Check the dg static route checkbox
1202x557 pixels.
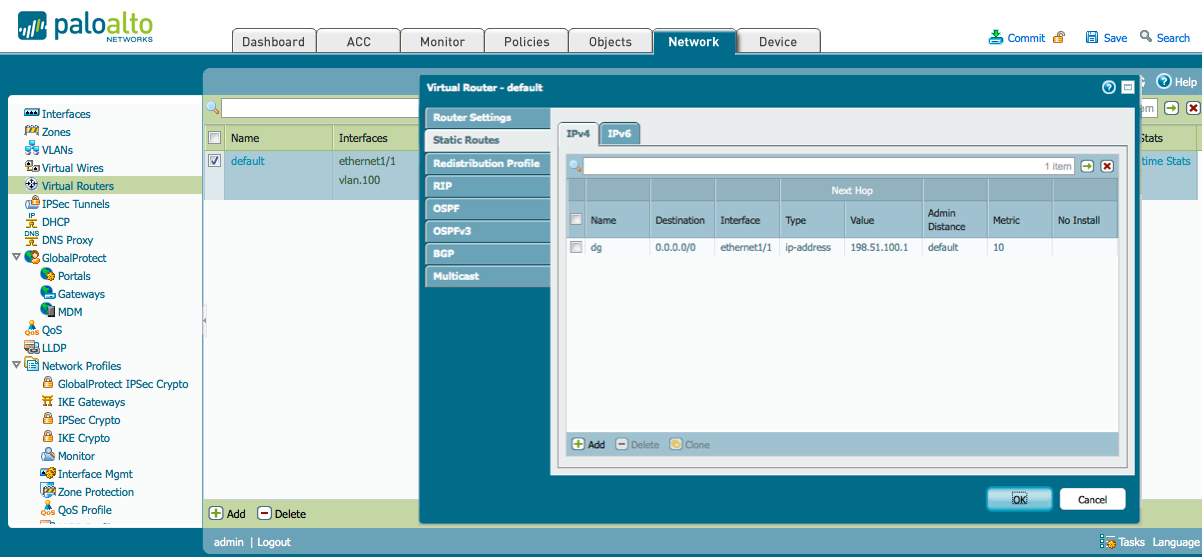[x=576, y=247]
